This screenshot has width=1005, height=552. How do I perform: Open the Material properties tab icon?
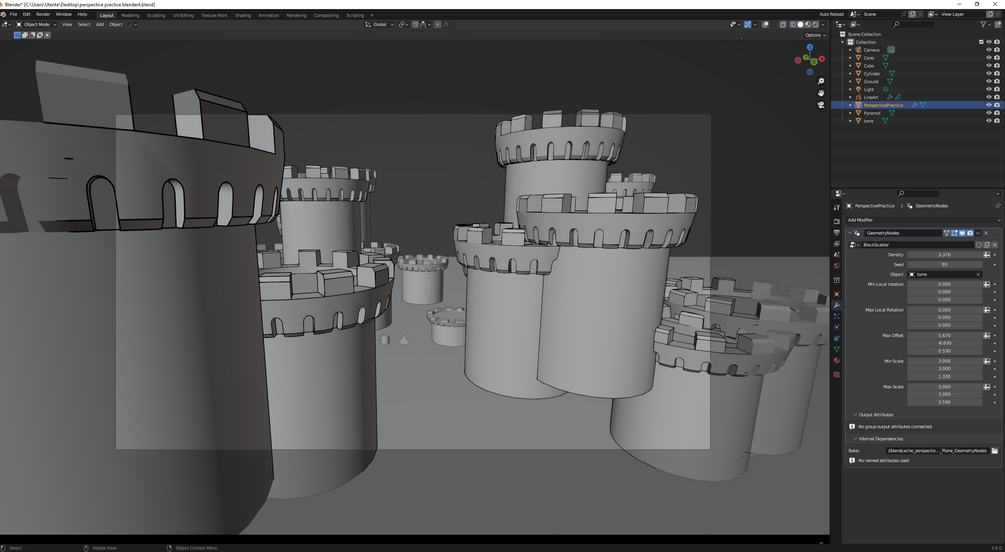(836, 360)
